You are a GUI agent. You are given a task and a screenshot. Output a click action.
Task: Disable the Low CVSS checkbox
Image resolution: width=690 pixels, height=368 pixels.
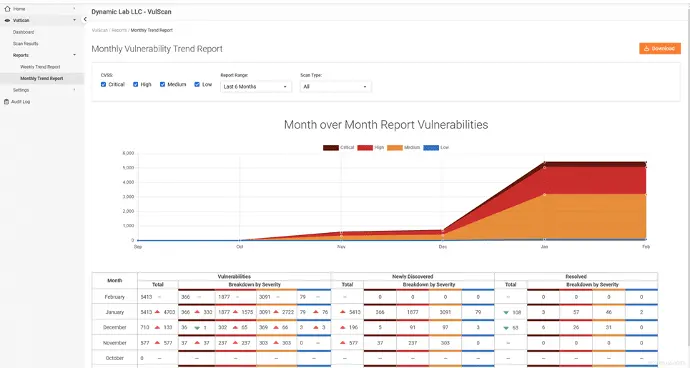197,85
